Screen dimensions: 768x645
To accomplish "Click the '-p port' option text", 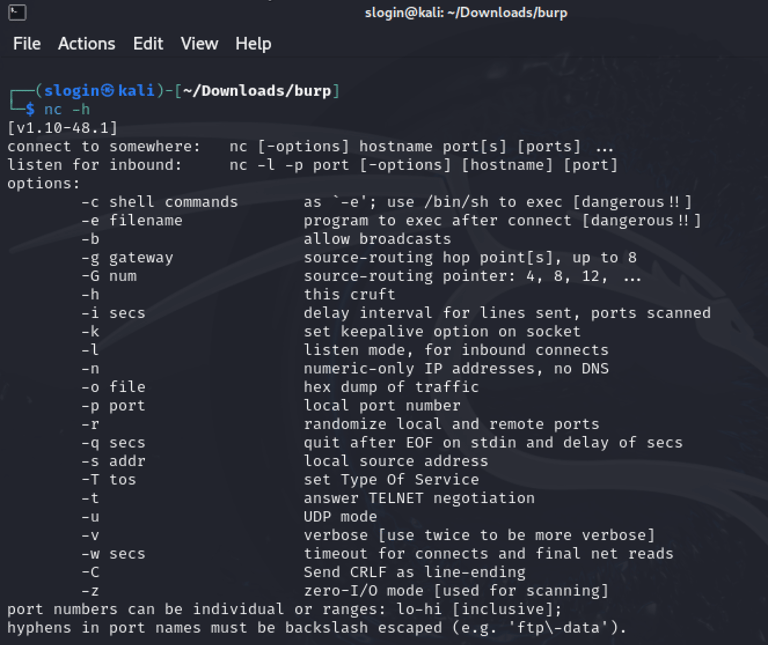I will pyautogui.click(x=113, y=406).
